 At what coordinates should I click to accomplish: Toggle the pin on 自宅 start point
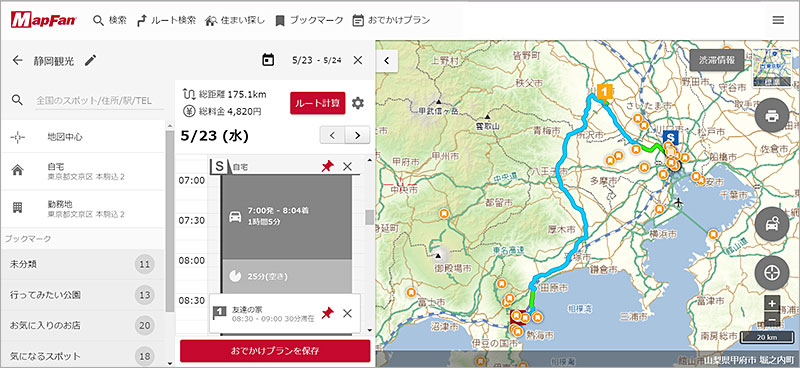pos(327,166)
